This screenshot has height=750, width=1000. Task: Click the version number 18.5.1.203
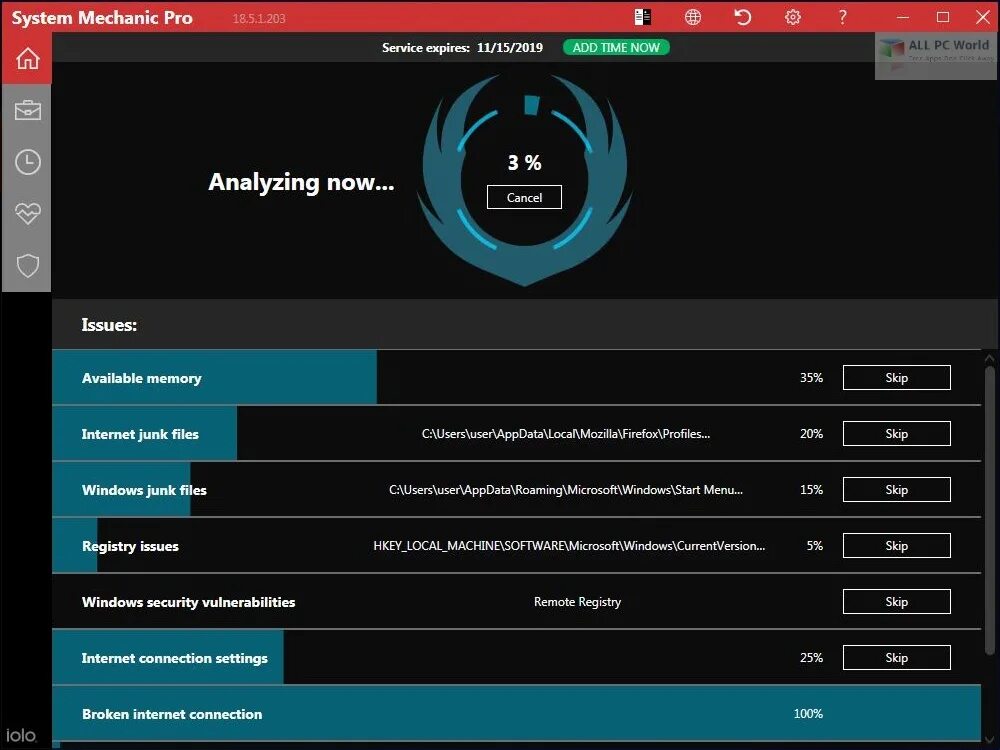point(259,18)
